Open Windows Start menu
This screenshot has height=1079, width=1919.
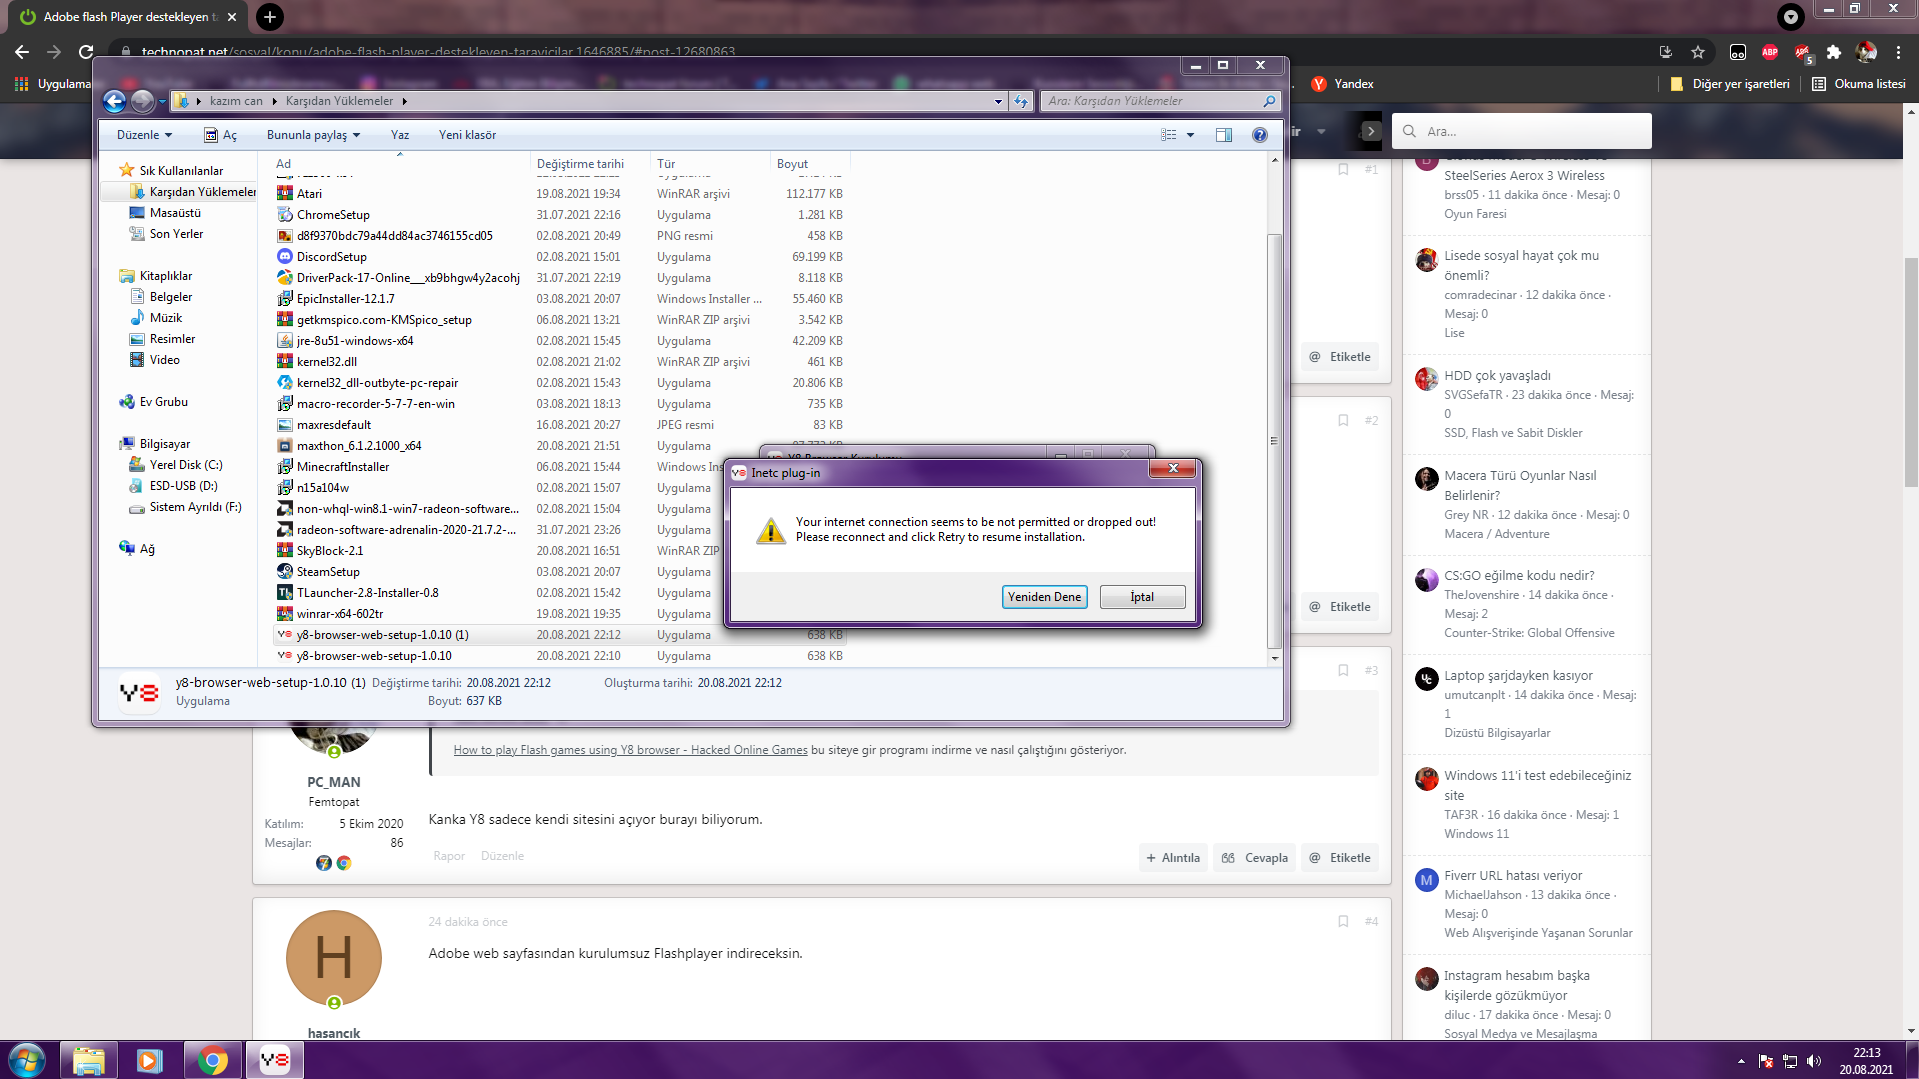click(26, 1060)
